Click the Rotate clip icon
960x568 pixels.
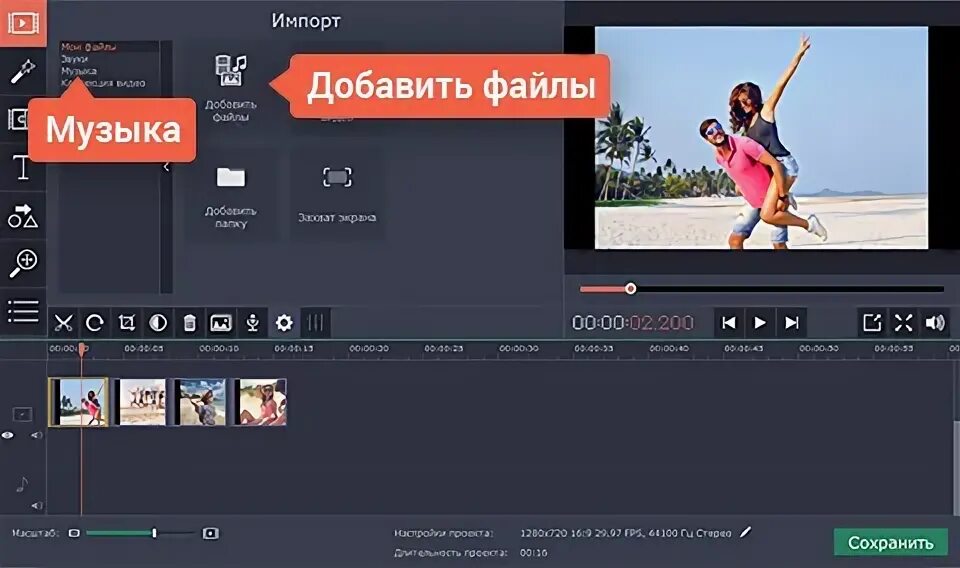pyautogui.click(x=95, y=323)
